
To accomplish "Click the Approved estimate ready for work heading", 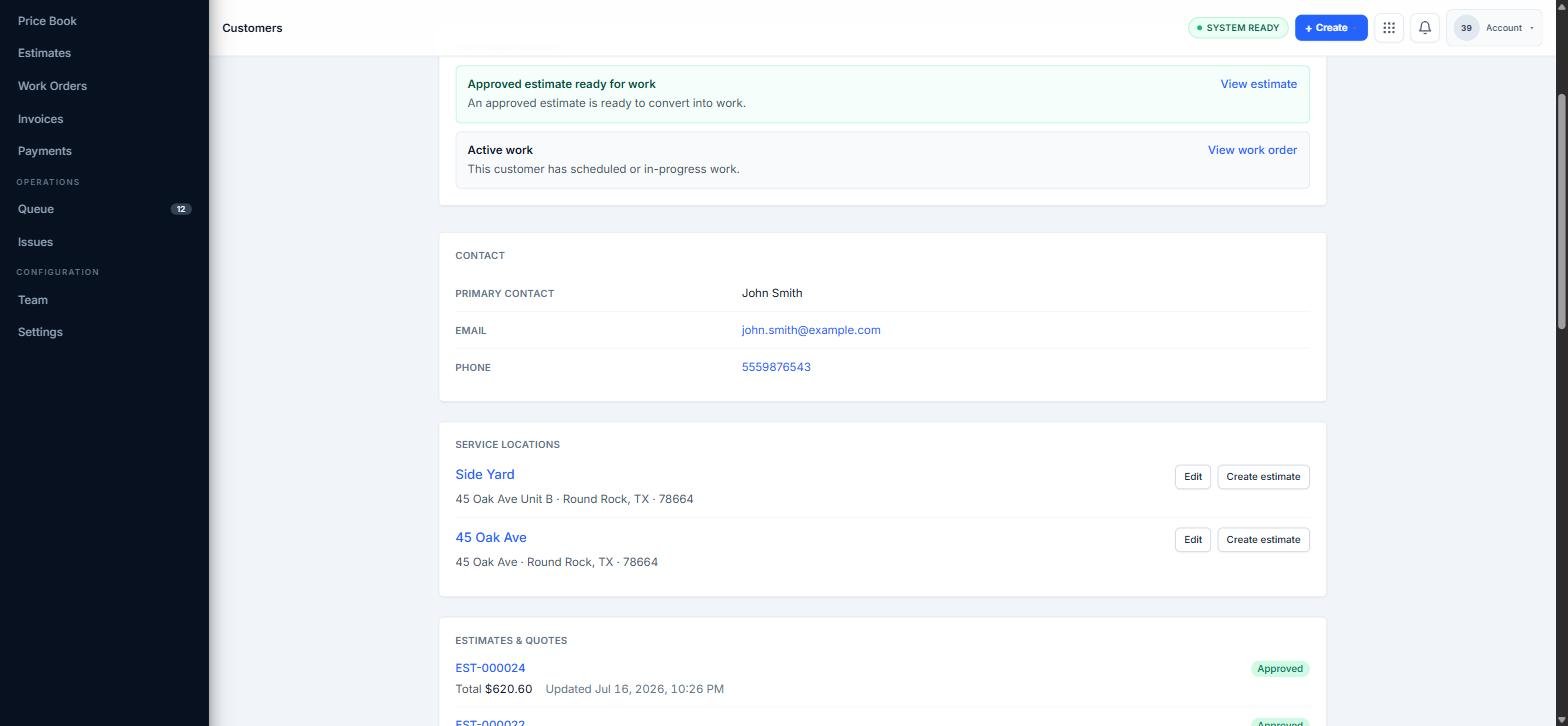I will pyautogui.click(x=562, y=84).
